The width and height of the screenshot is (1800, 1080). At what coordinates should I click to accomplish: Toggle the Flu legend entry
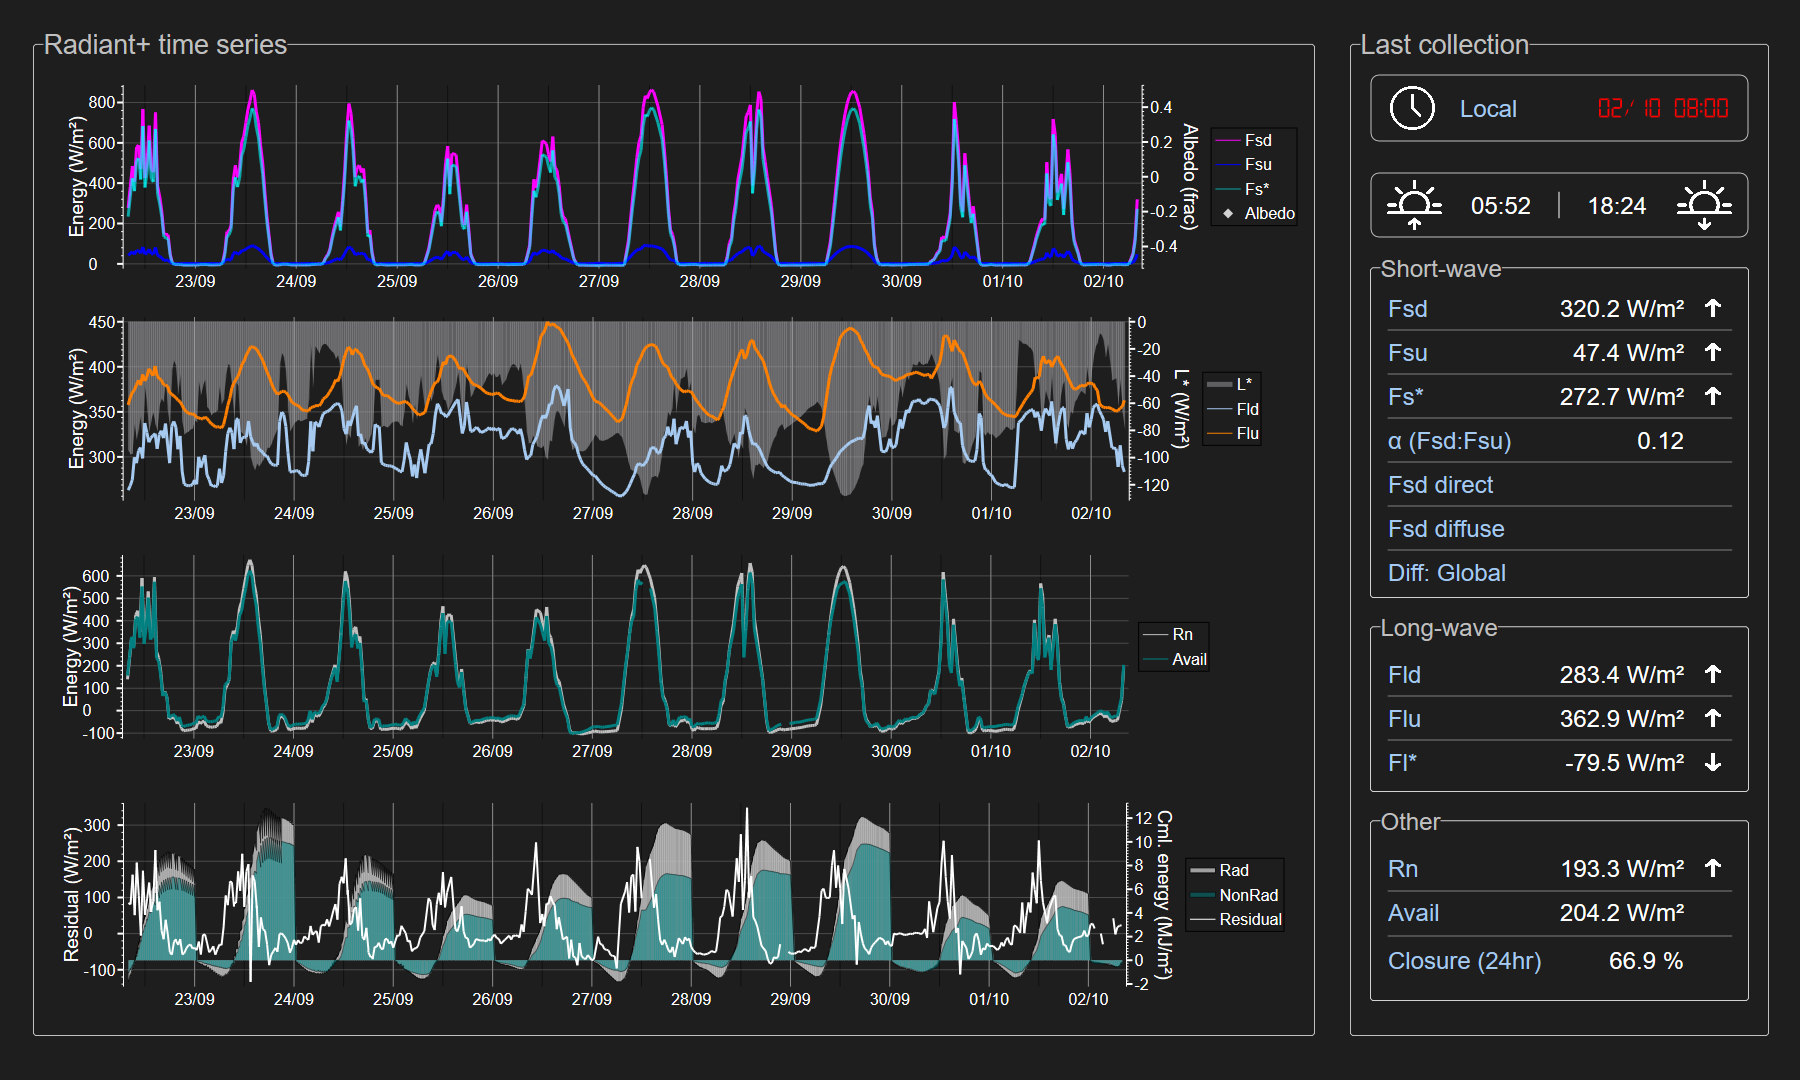point(1247,433)
